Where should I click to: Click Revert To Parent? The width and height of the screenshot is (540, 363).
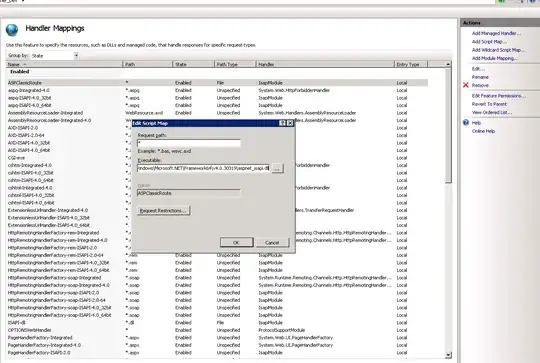pos(489,104)
